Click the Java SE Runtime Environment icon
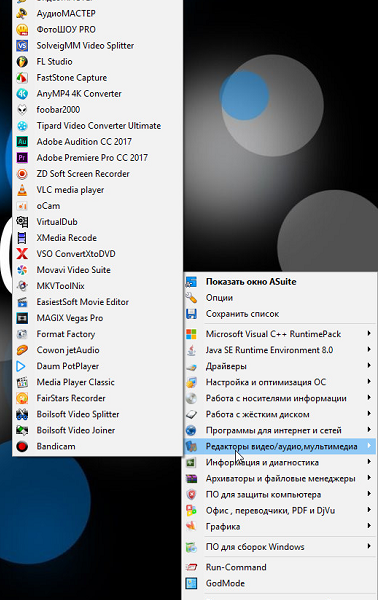Image resolution: width=379 pixels, height=600 pixels. pyautogui.click(x=191, y=350)
